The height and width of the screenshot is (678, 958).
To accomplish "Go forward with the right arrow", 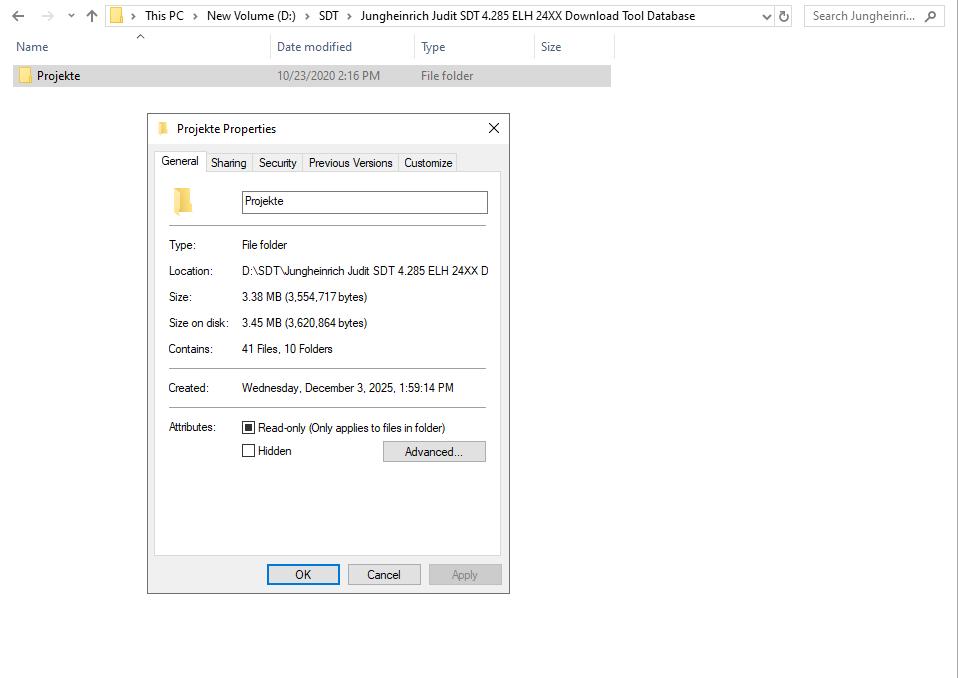I will tap(48, 16).
